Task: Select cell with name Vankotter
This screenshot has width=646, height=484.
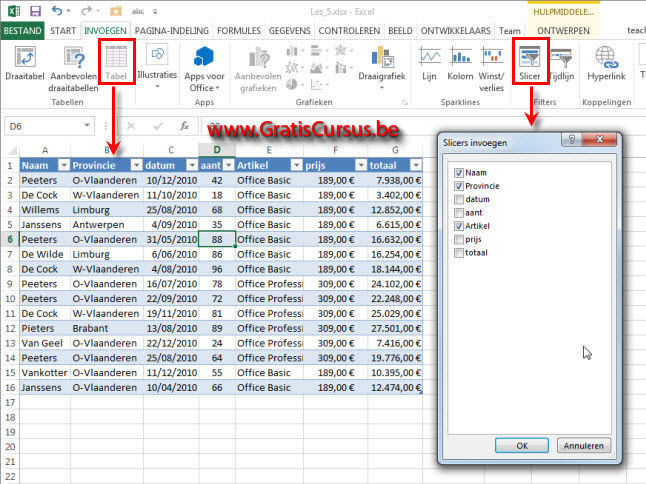Action: 45,373
